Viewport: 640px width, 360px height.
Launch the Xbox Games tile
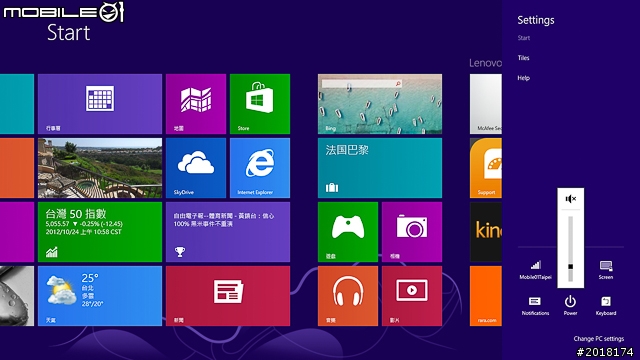pos(348,232)
